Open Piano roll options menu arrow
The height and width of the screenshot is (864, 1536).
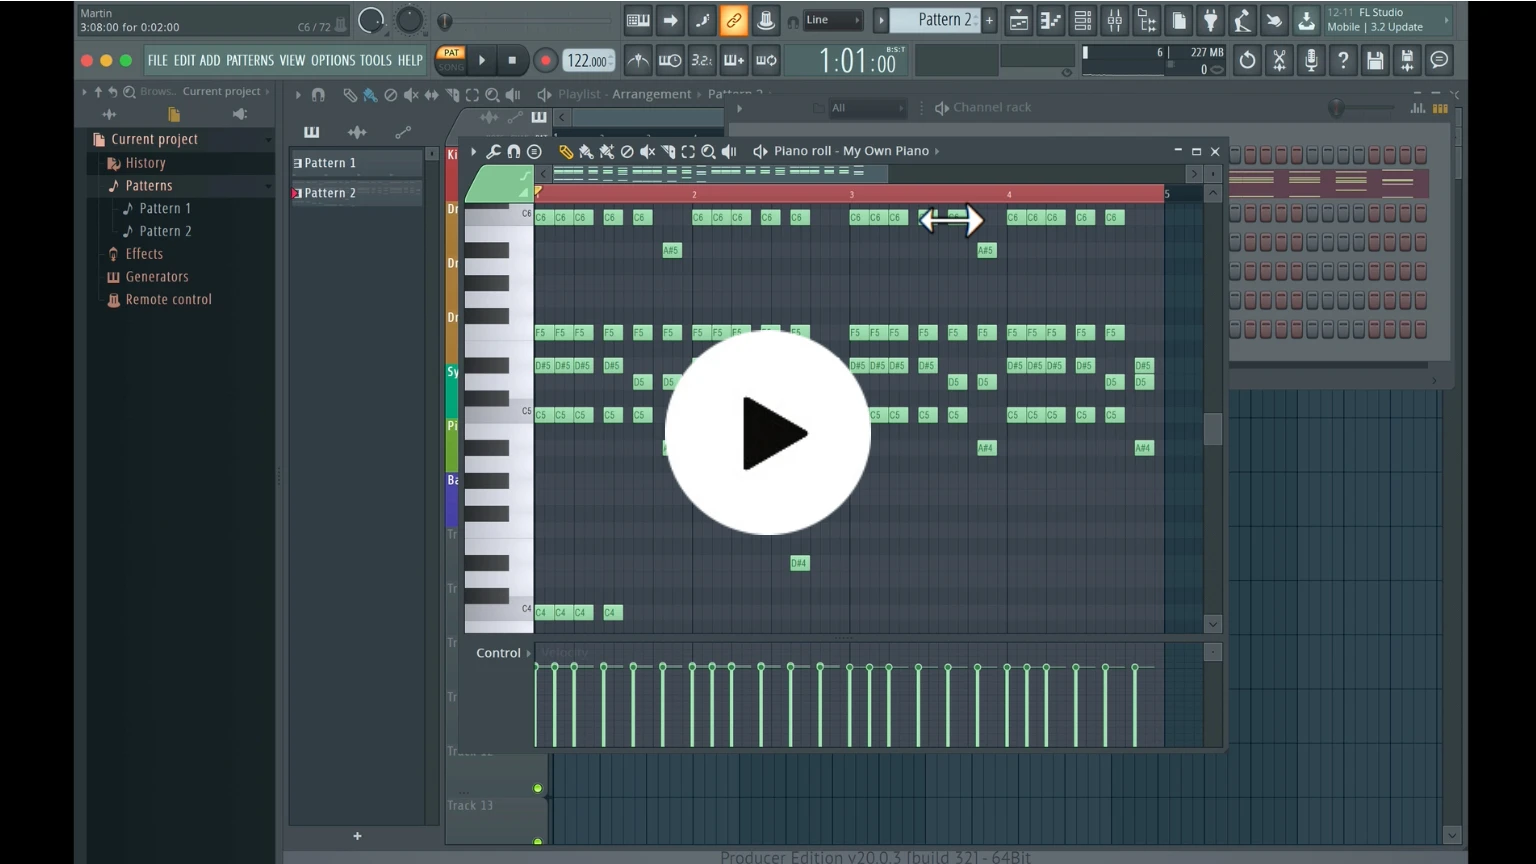(474, 151)
